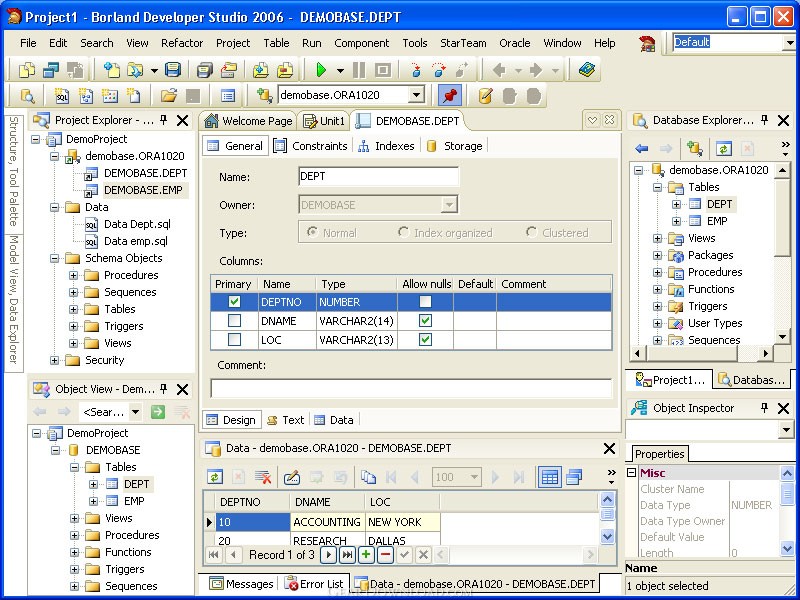
Task: Click the connection icon beside demobase.ORA1020 combo
Action: [264, 95]
